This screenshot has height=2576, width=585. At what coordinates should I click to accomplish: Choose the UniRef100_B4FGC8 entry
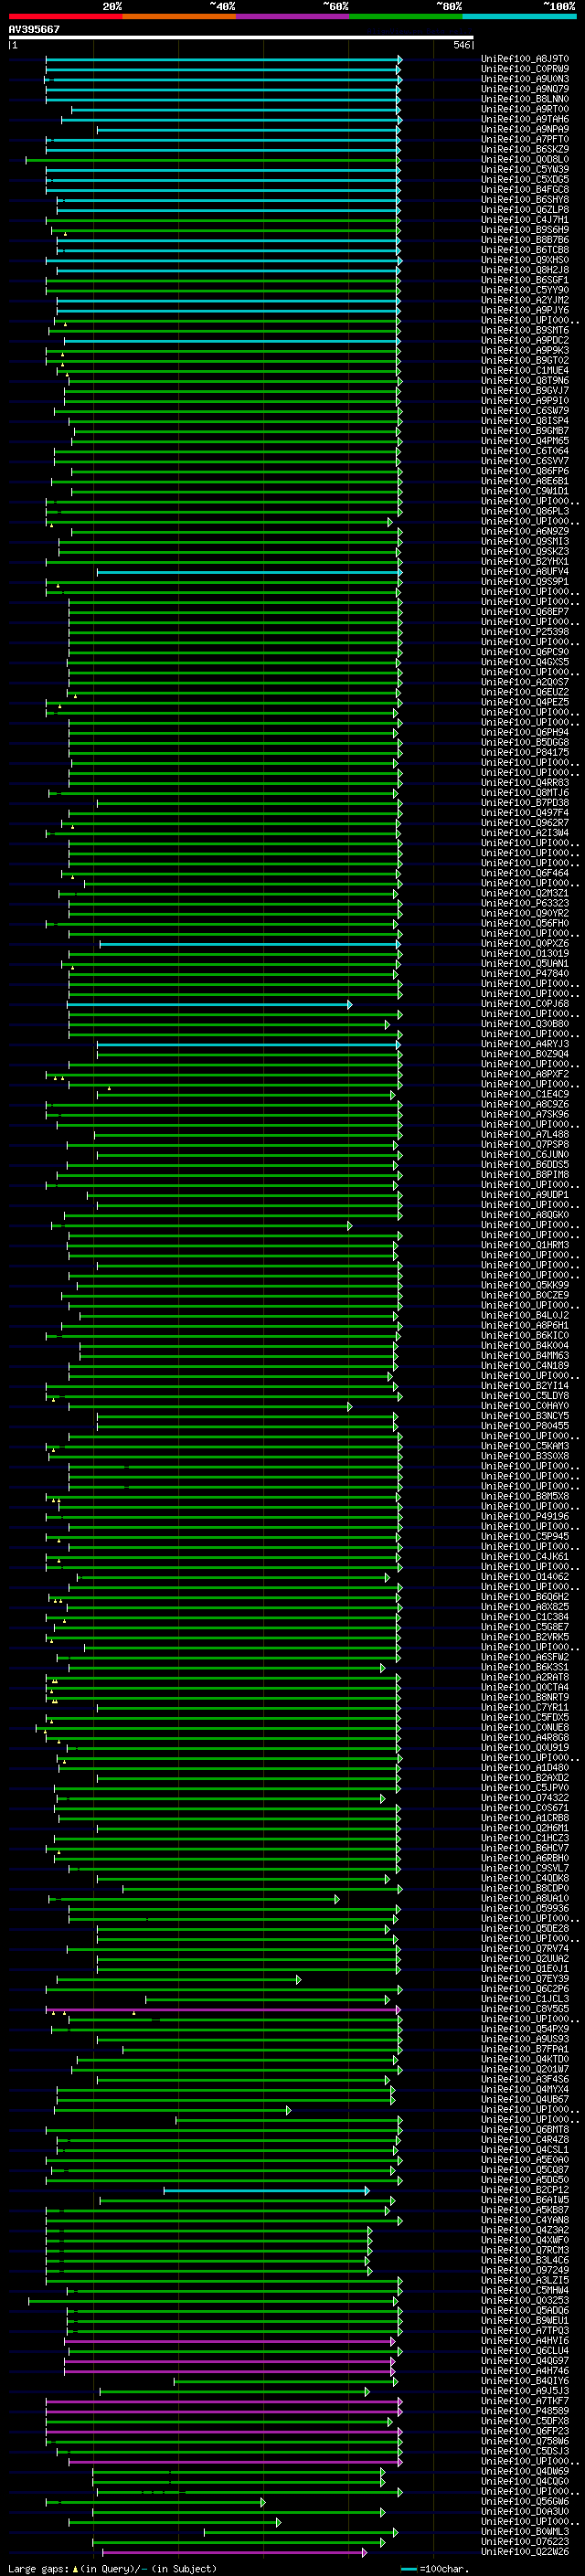pyautogui.click(x=525, y=189)
